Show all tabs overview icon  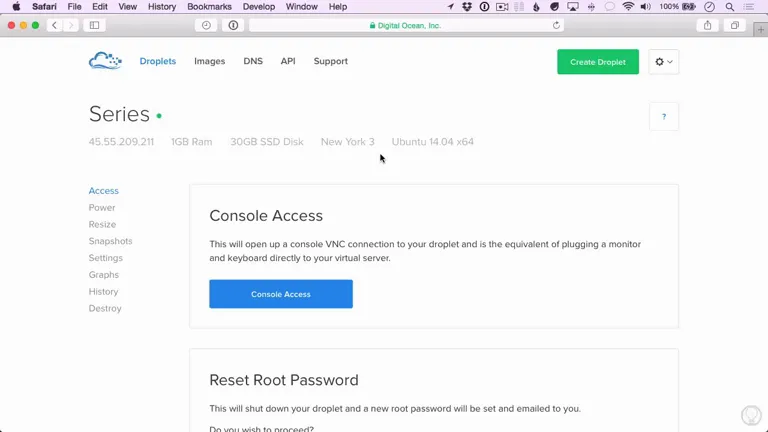point(735,25)
